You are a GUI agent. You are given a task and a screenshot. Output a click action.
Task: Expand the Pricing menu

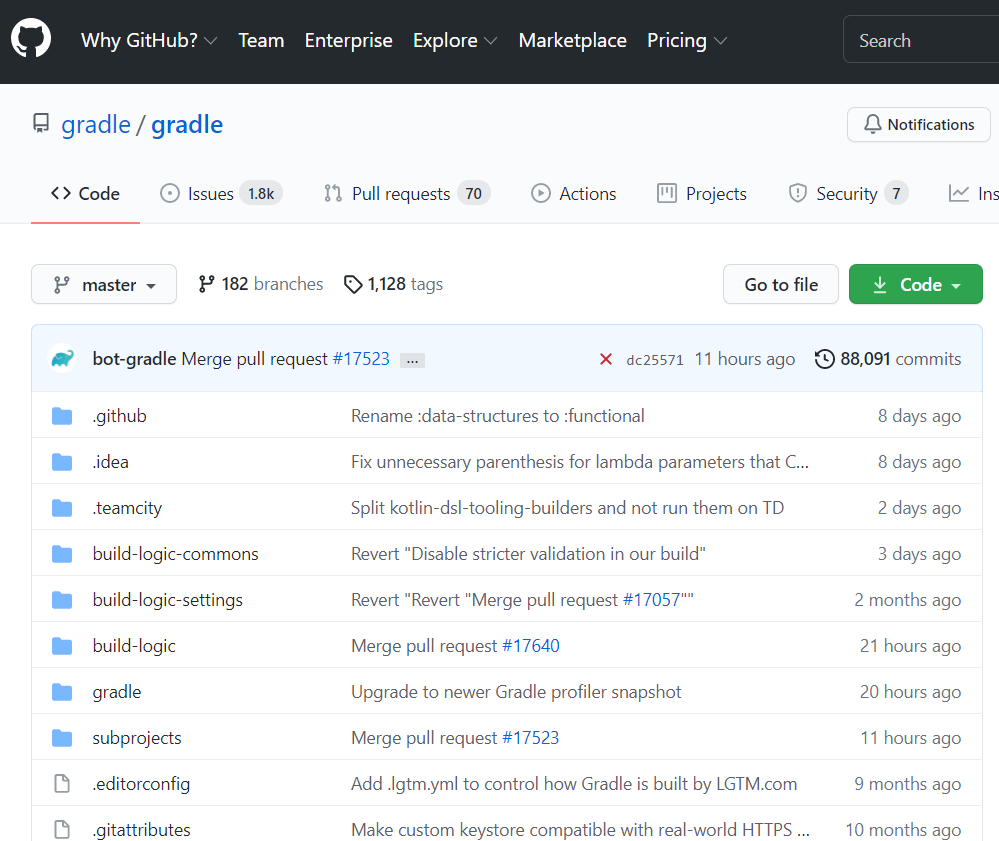pyautogui.click(x=687, y=40)
